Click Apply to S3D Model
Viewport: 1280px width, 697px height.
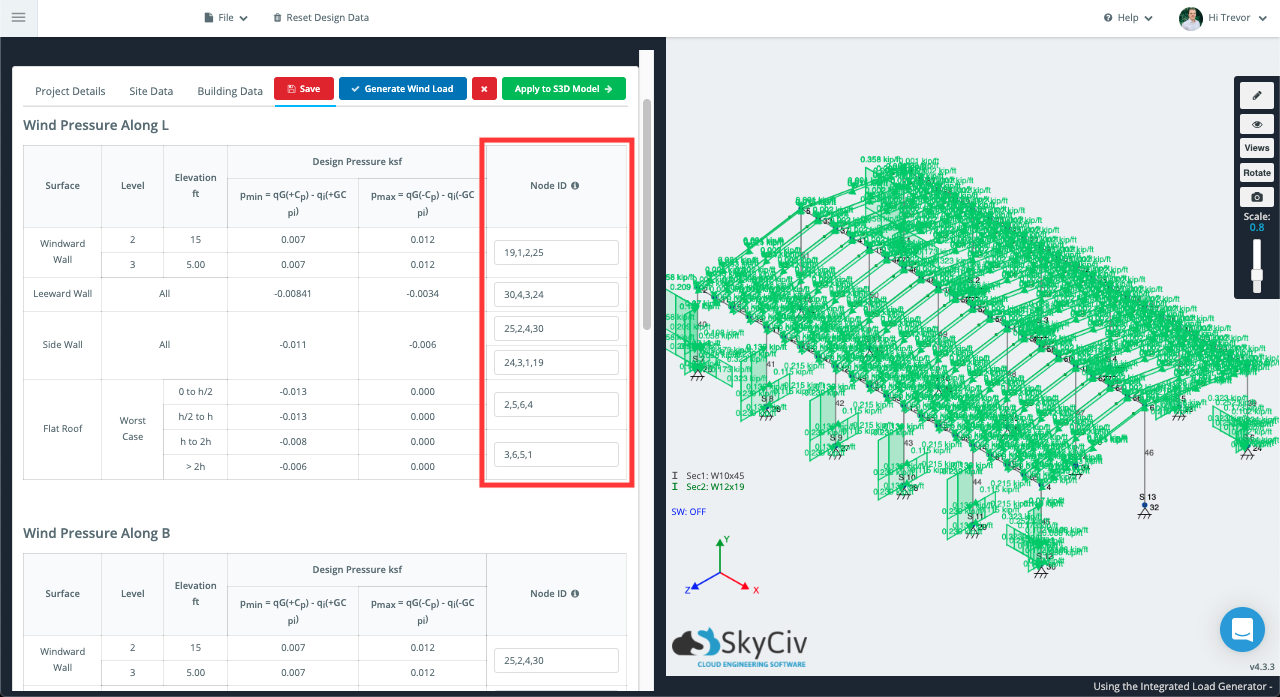pyautogui.click(x=563, y=88)
